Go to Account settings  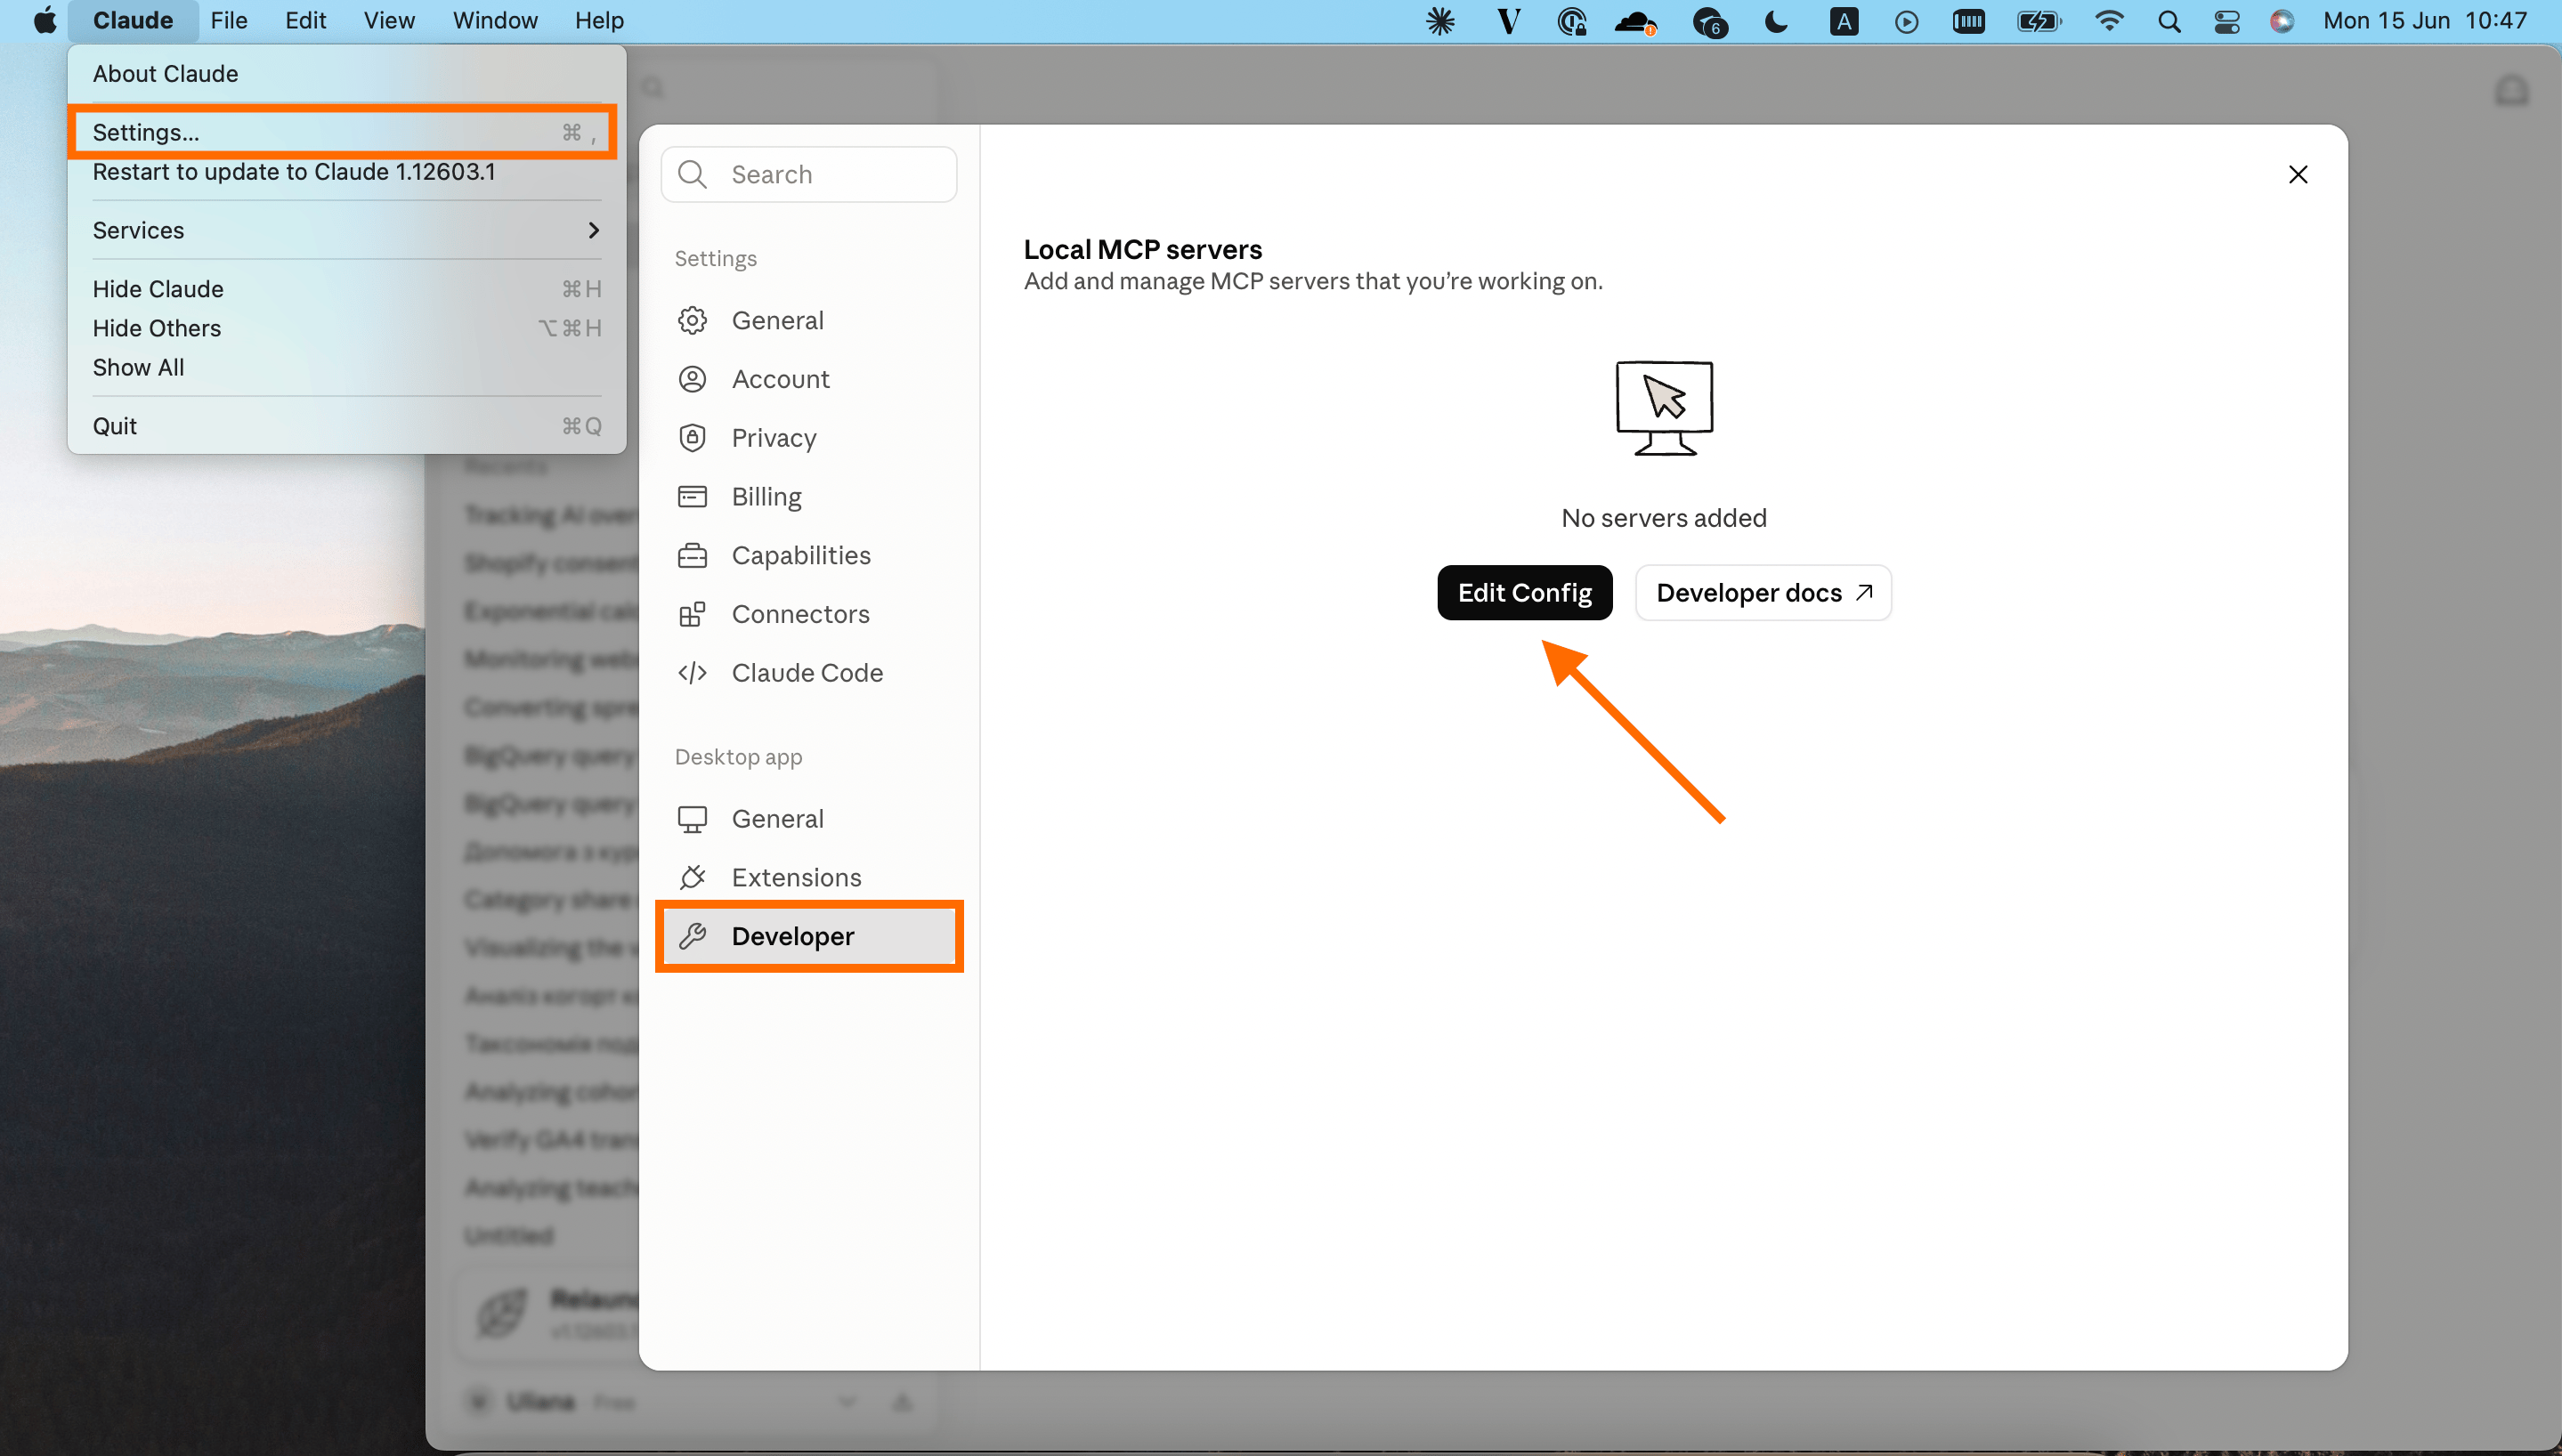(x=809, y=379)
